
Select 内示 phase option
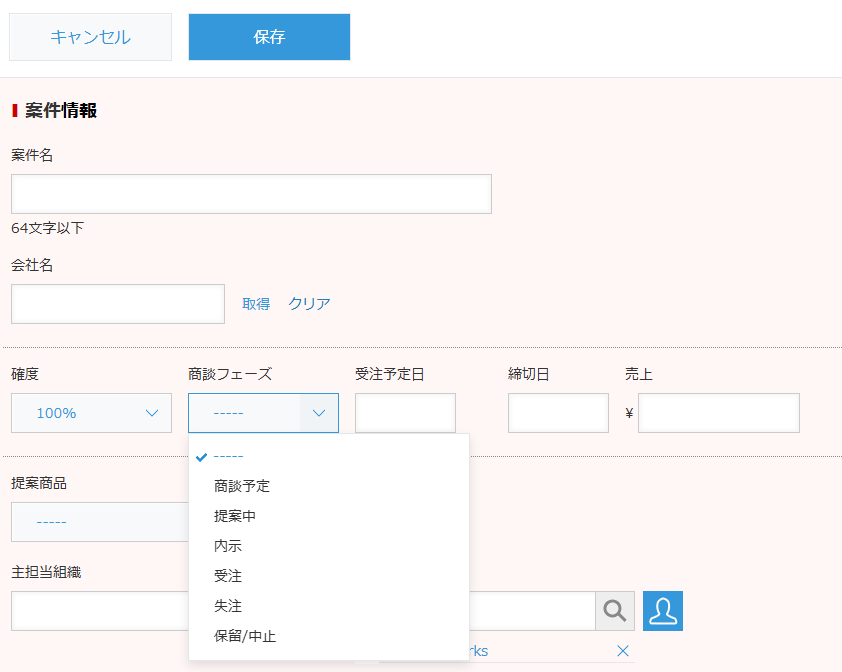(329, 546)
